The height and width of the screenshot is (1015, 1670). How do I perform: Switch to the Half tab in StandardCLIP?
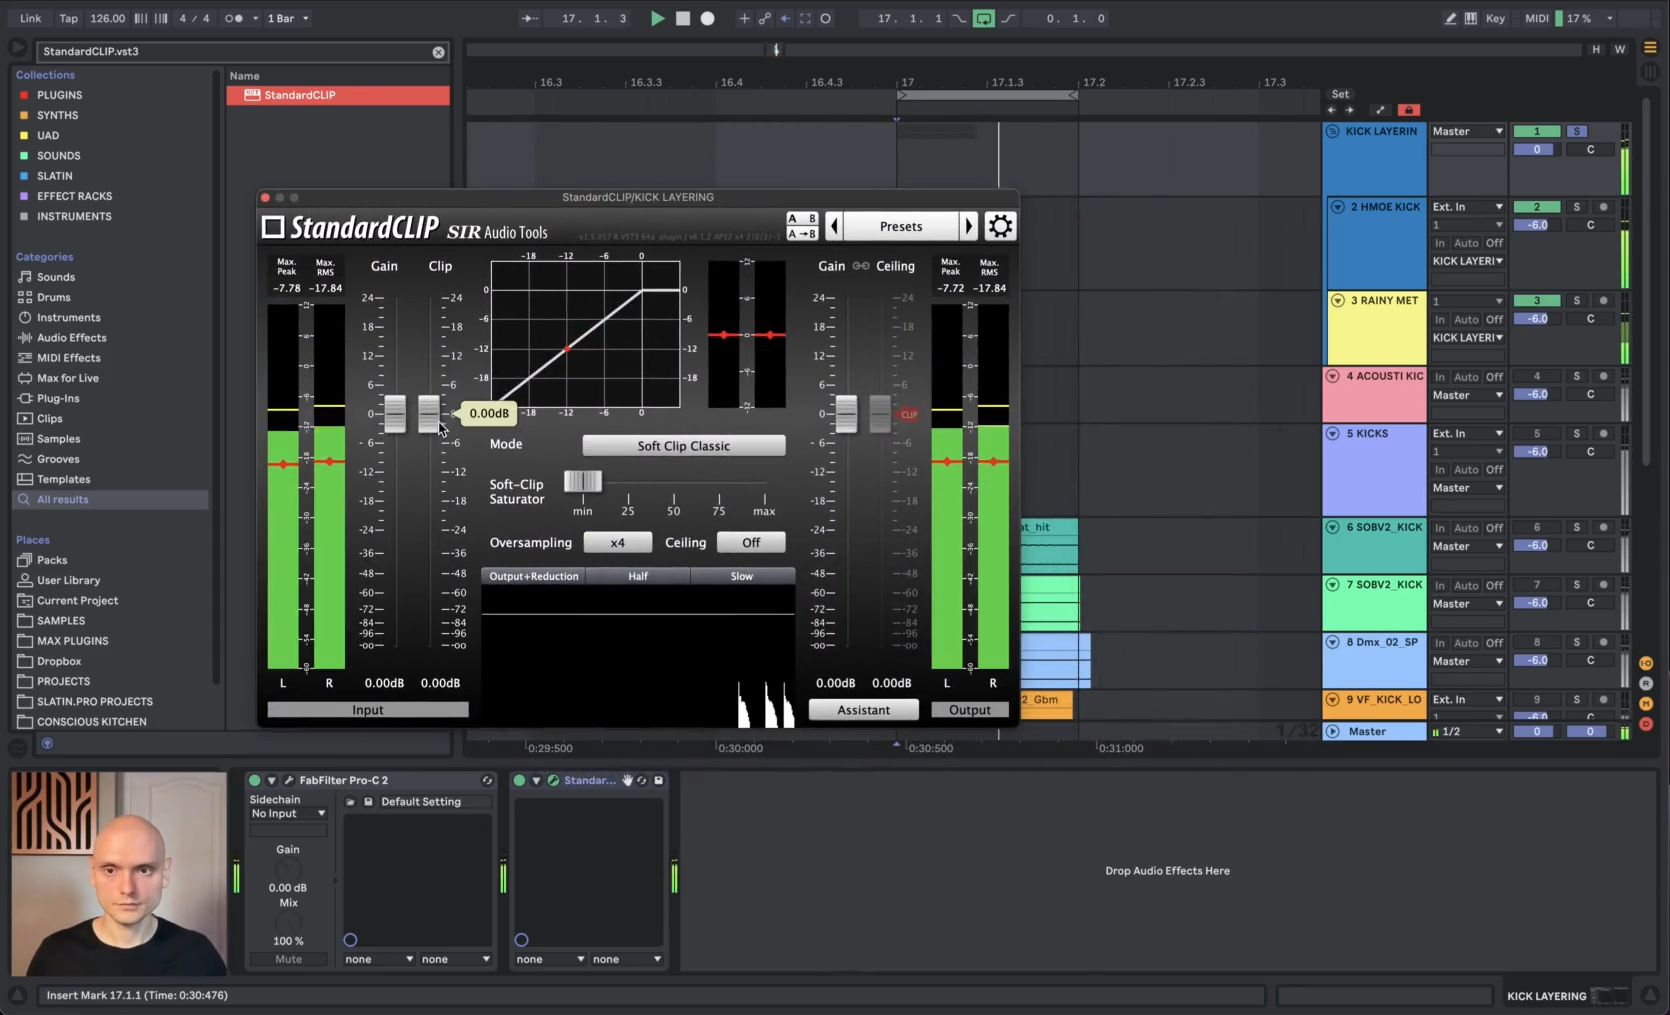(x=637, y=576)
